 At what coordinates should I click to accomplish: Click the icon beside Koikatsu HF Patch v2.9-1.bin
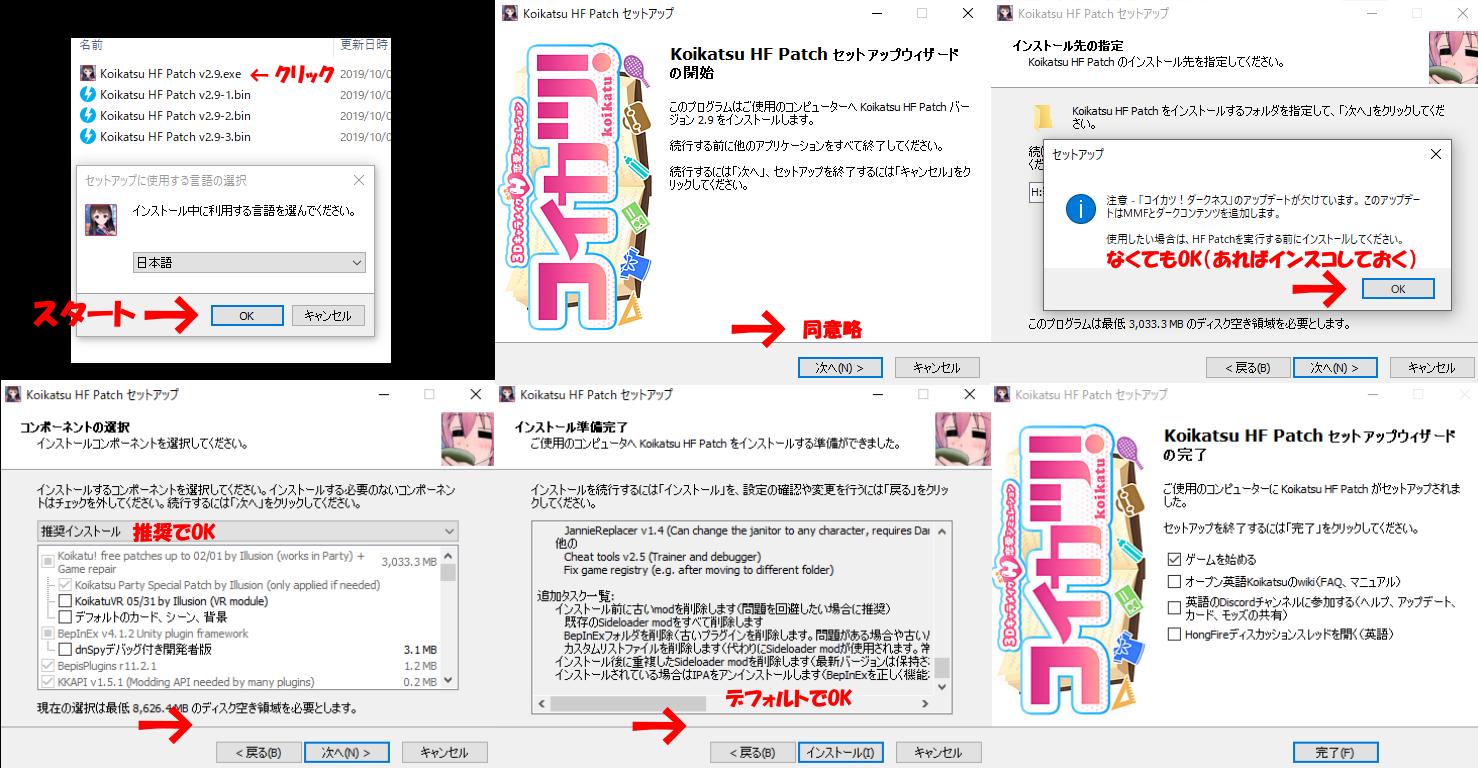tap(88, 94)
